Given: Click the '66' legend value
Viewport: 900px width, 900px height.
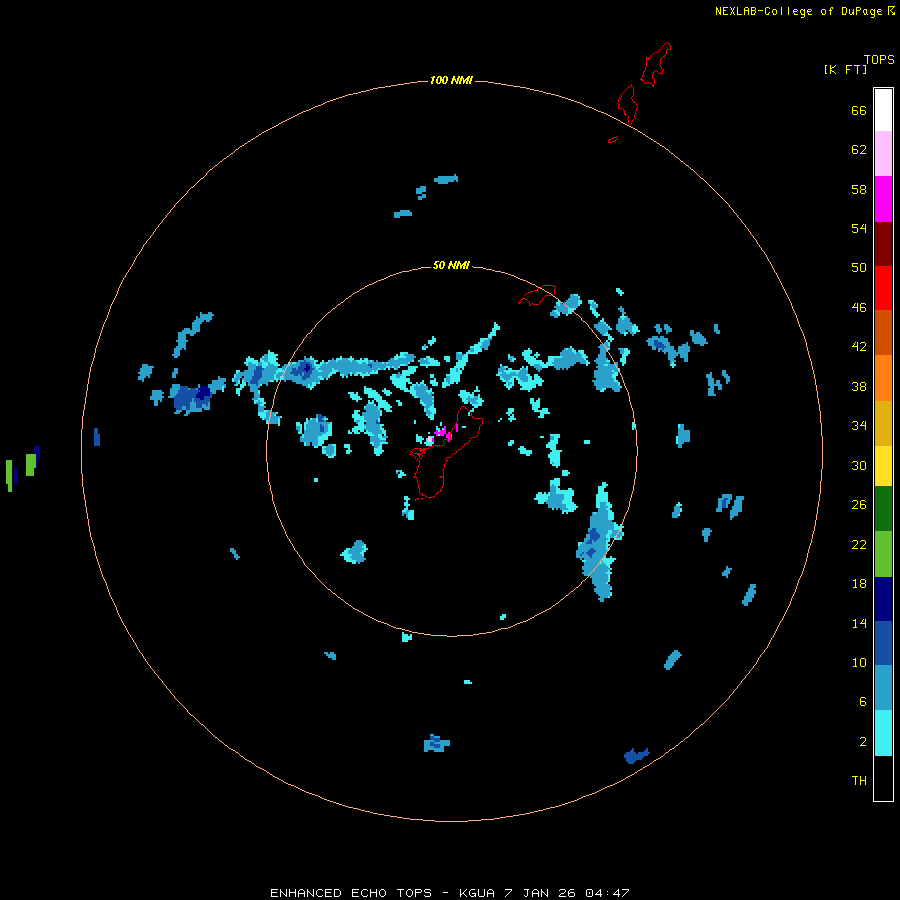Looking at the screenshot, I should point(859,111).
